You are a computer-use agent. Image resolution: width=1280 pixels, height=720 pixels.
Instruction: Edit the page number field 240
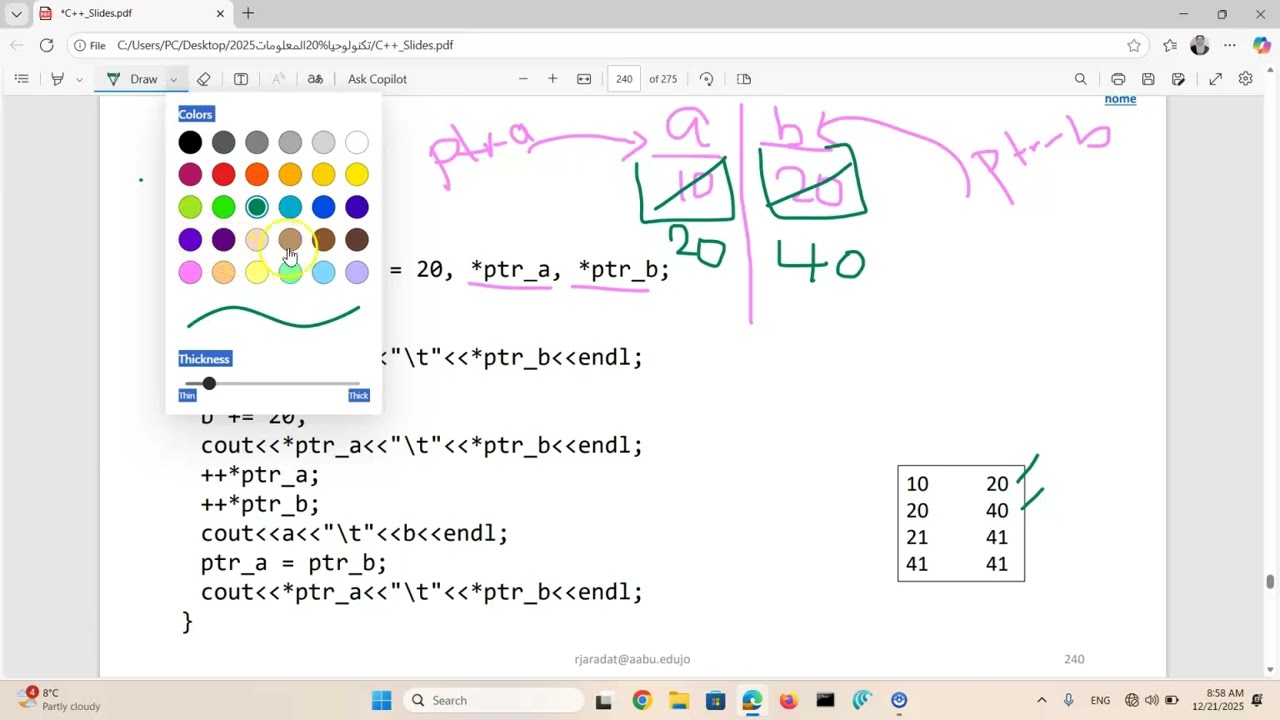coord(625,79)
